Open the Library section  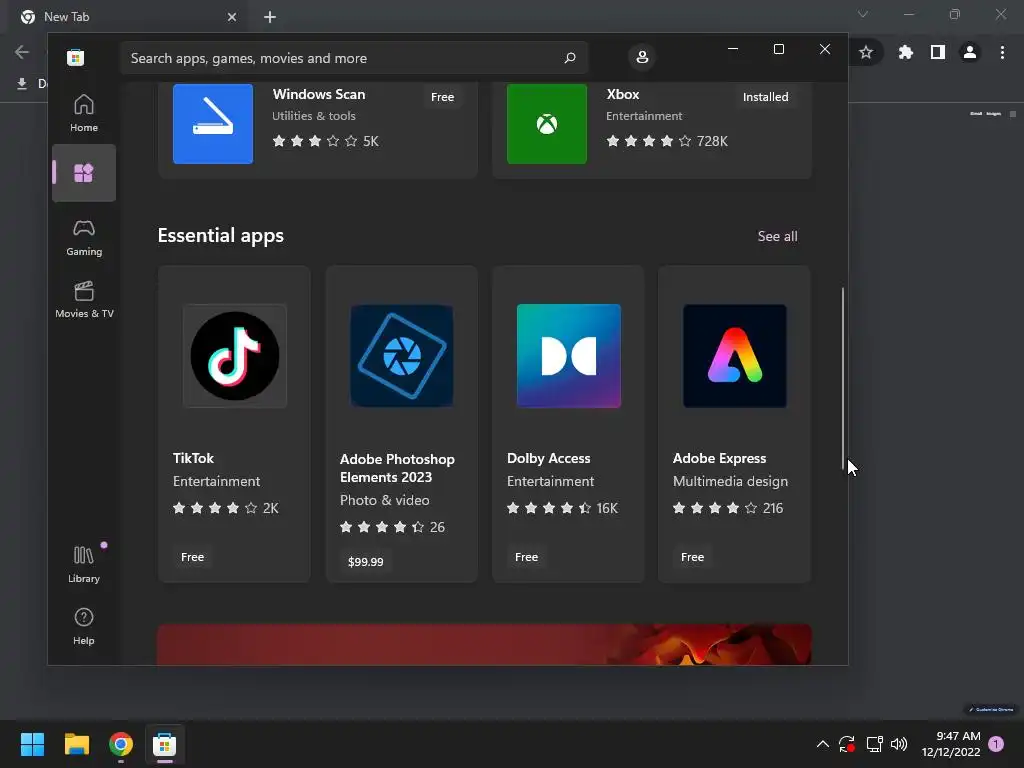click(x=84, y=564)
